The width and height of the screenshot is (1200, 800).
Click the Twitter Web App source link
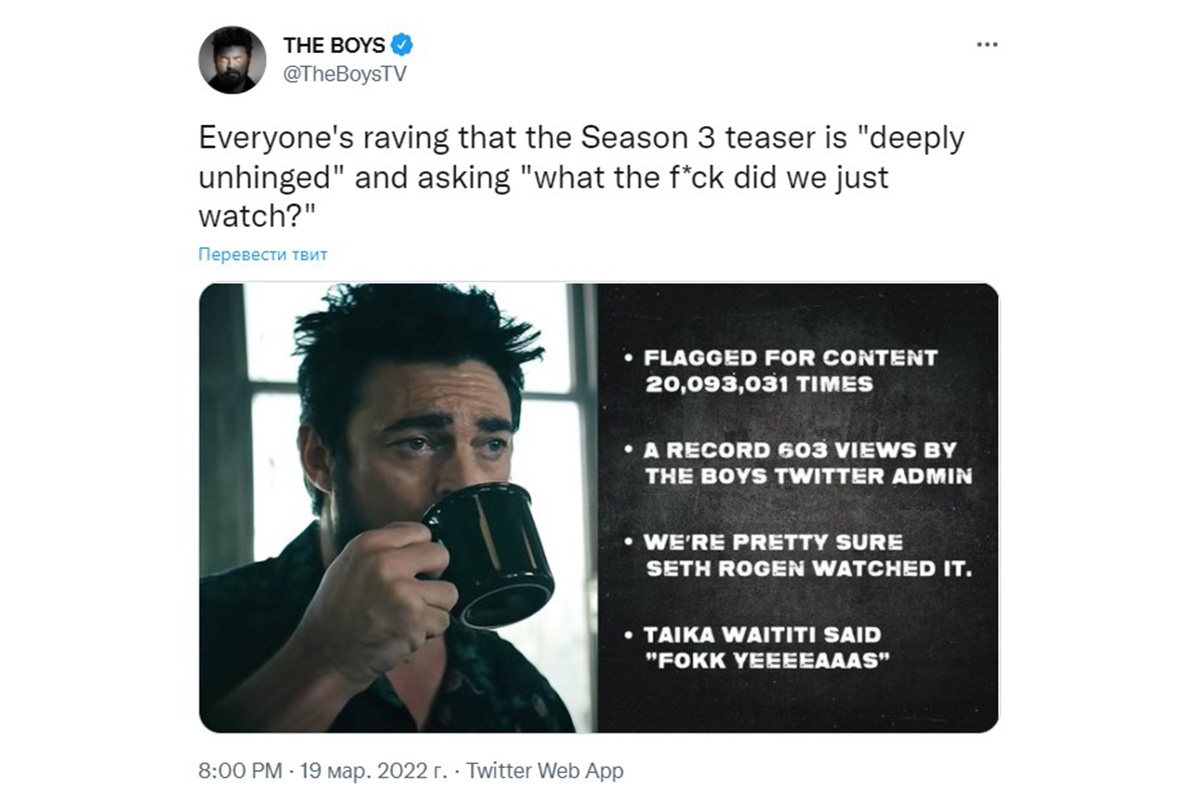pyautogui.click(x=545, y=771)
